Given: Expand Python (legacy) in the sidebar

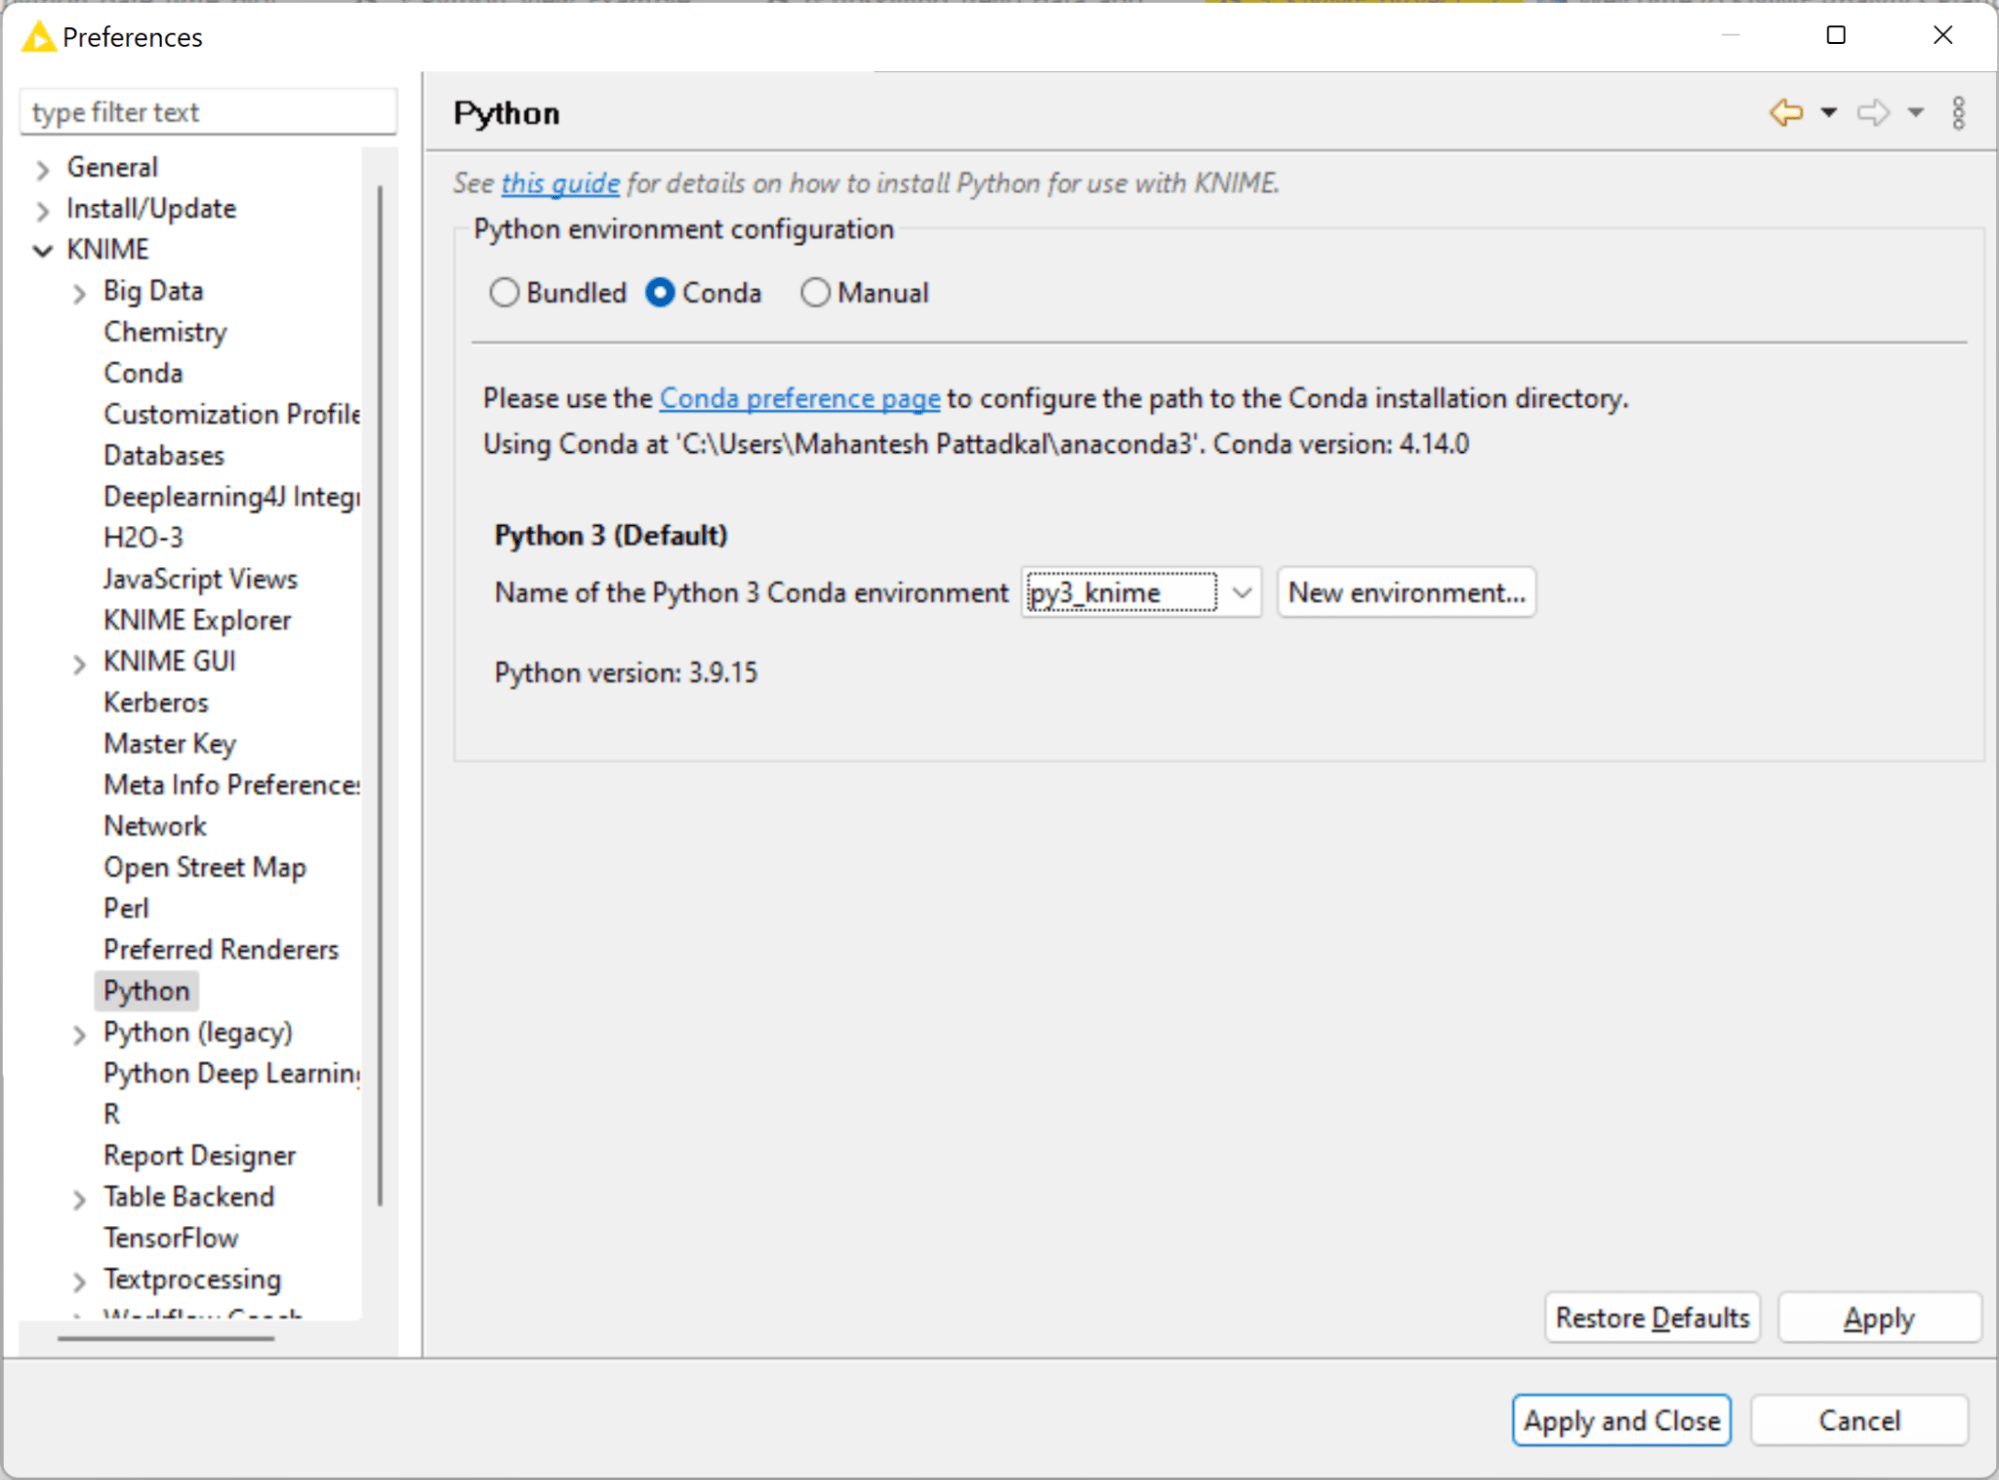Looking at the screenshot, I should point(81,1034).
